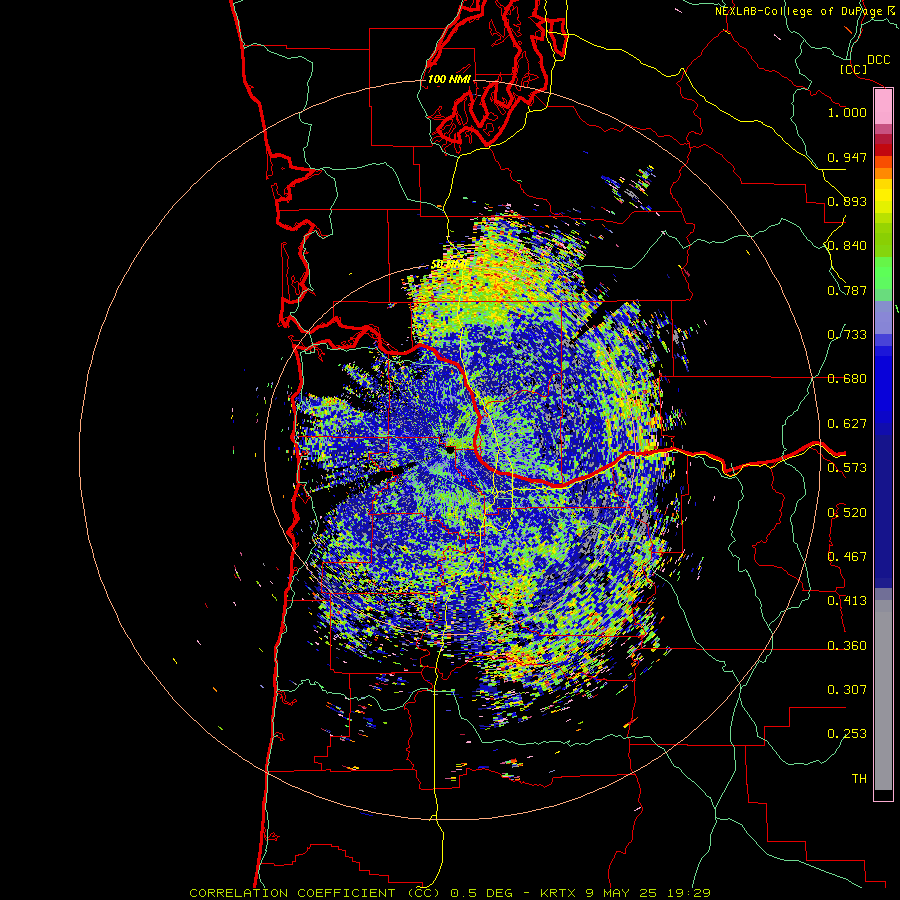Click the 100 NMI range ring label
The image size is (900, 900).
tap(449, 79)
